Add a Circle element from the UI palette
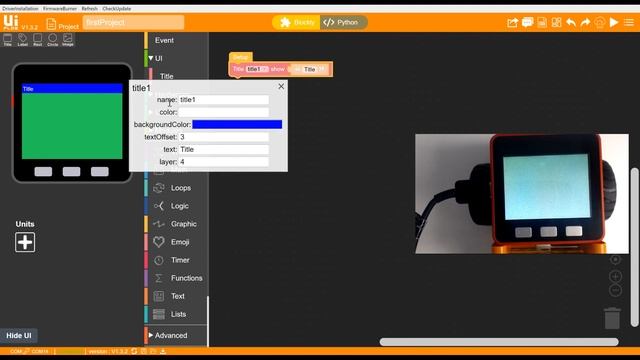Screen dimensions: 640x360 (x=53, y=40)
